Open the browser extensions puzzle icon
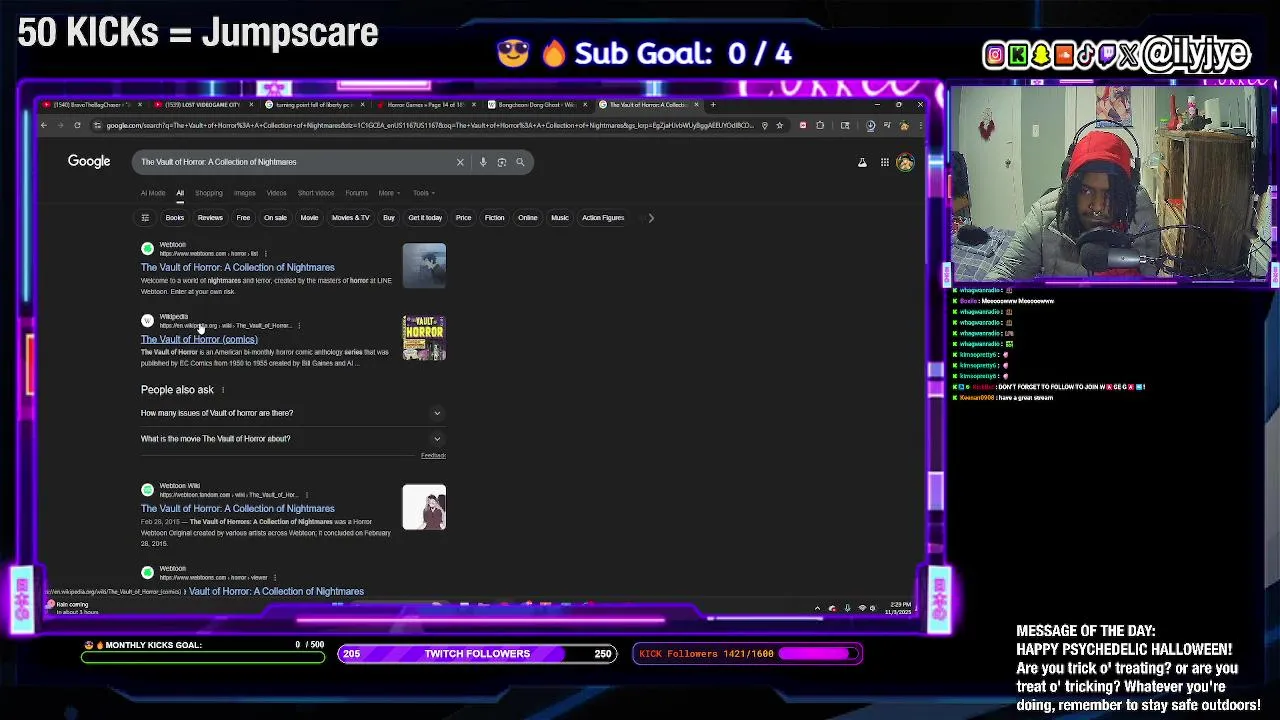The width and height of the screenshot is (1280, 720). click(x=820, y=125)
